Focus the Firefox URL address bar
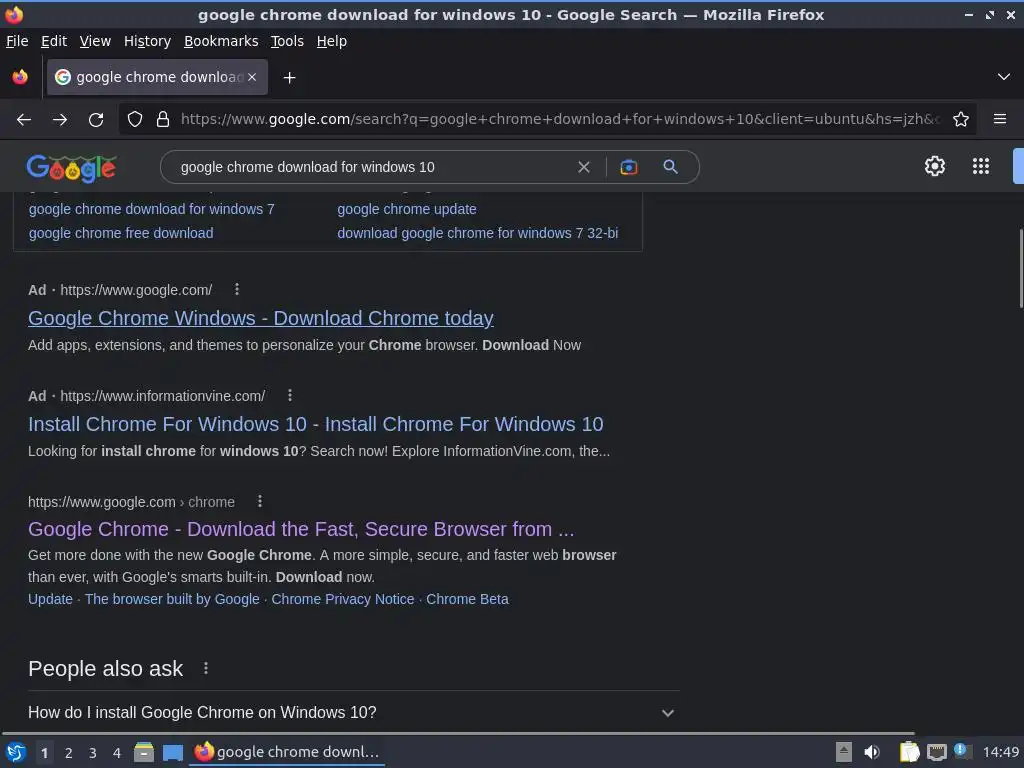The height and width of the screenshot is (768, 1024). tap(560, 120)
